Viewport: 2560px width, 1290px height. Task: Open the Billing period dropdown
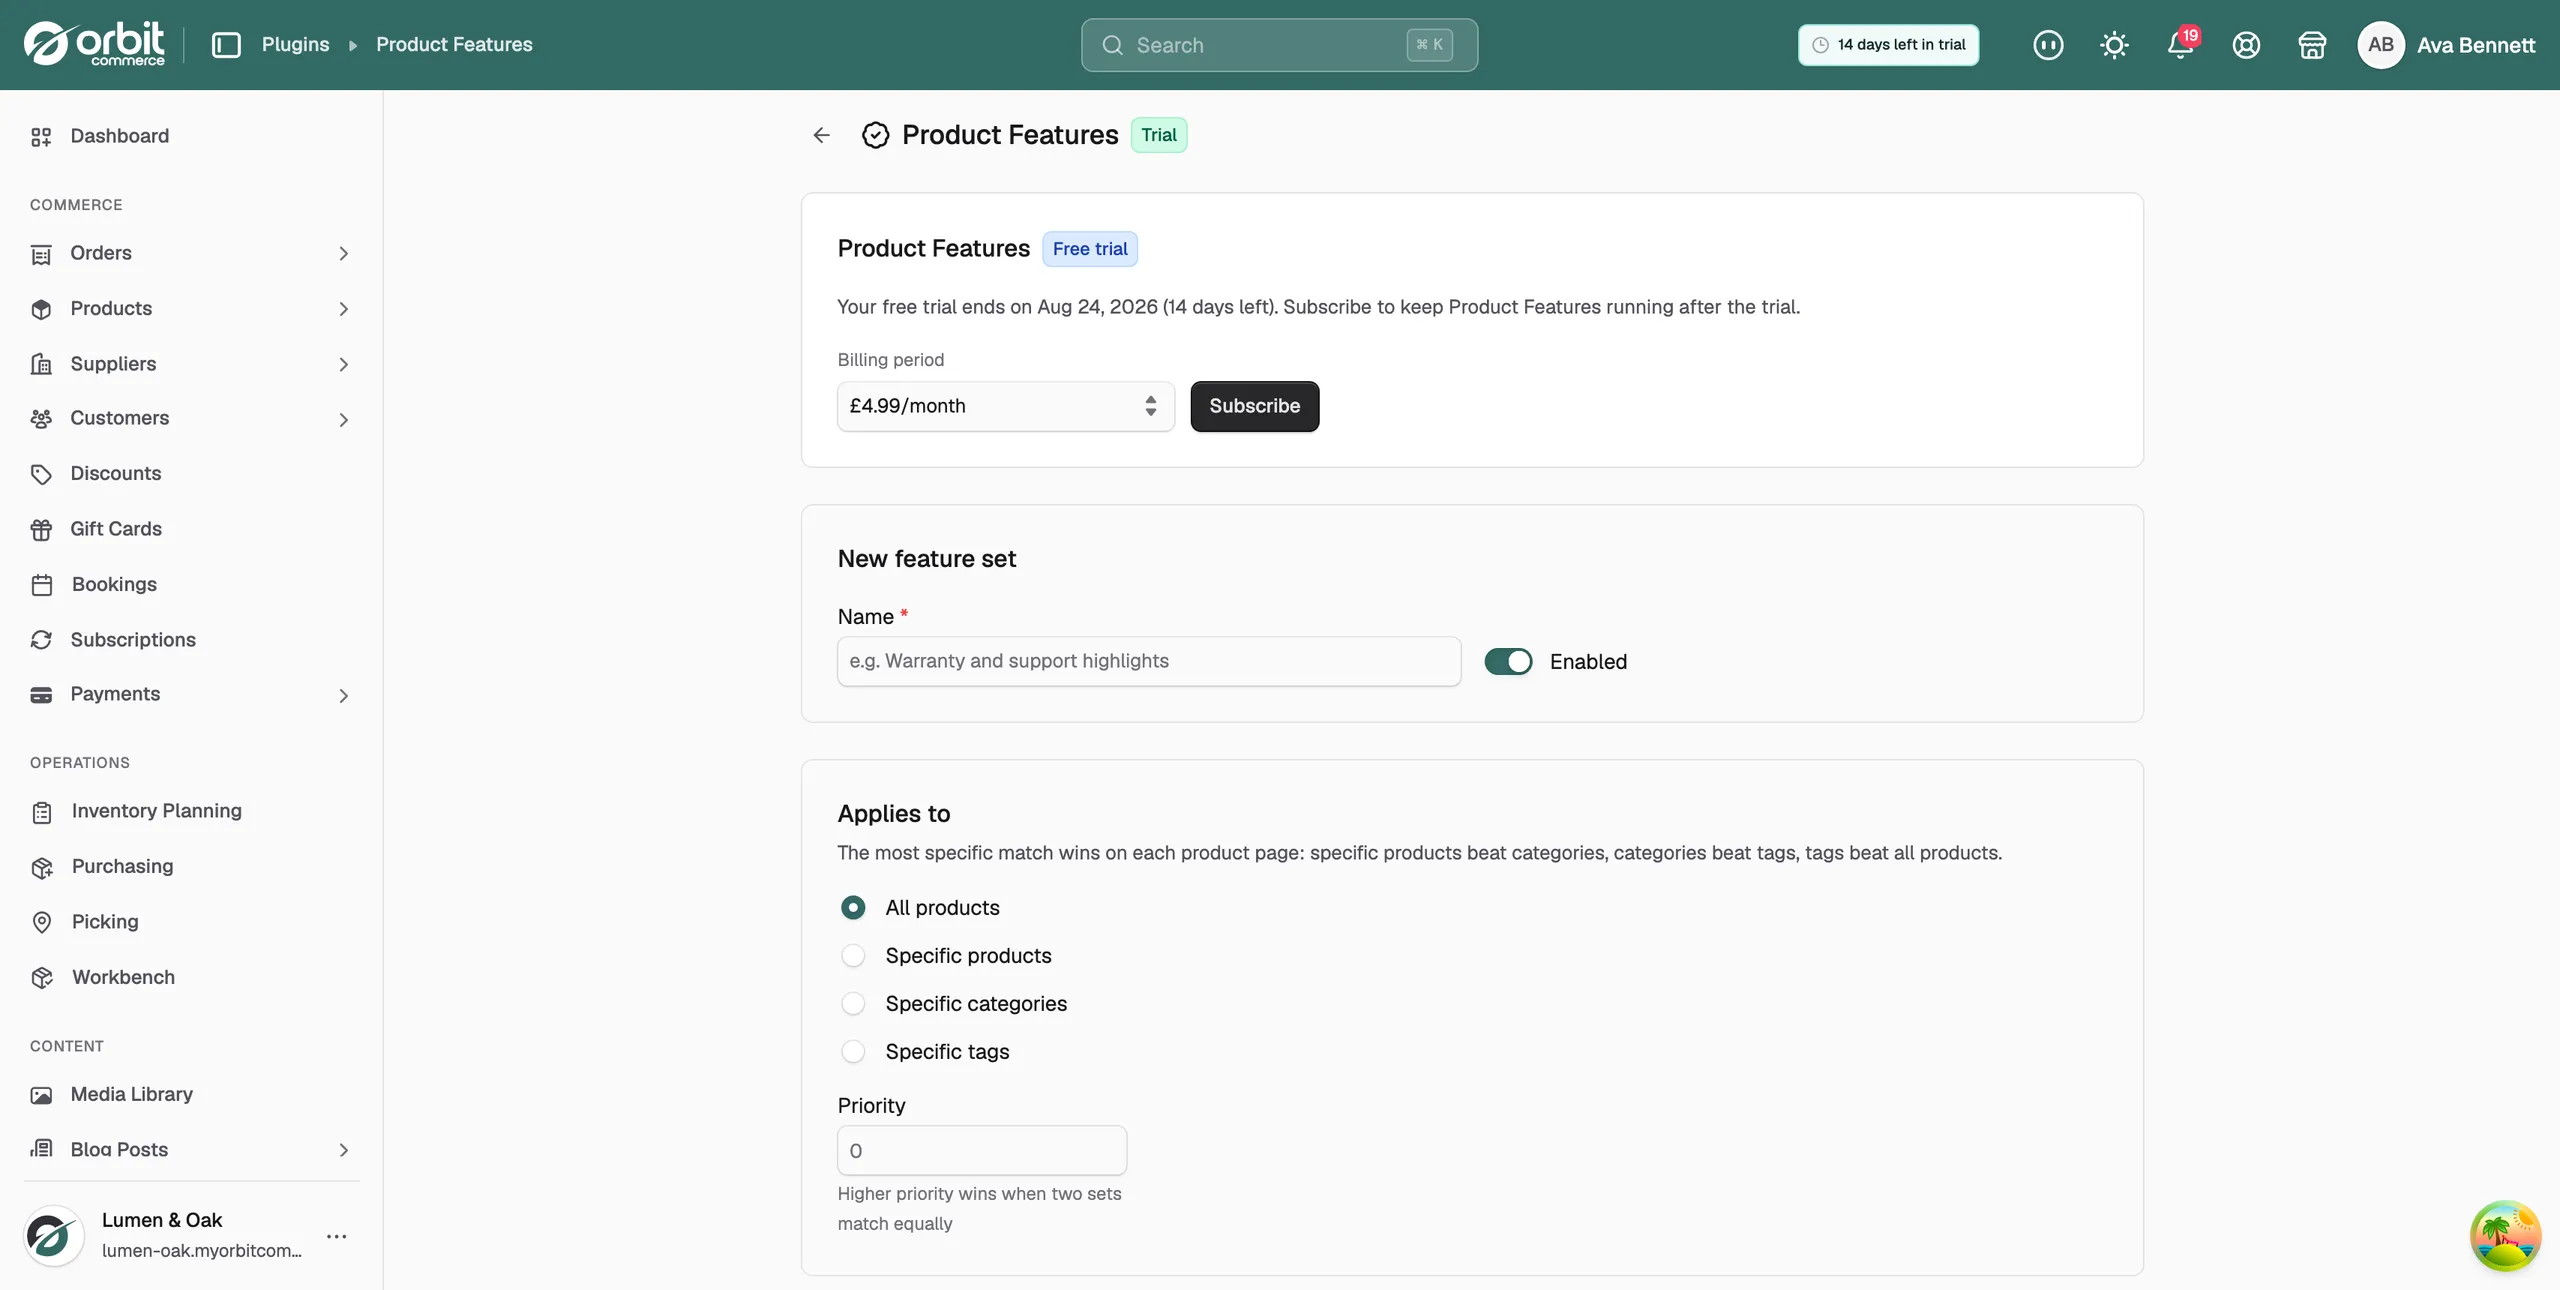coord(1005,406)
